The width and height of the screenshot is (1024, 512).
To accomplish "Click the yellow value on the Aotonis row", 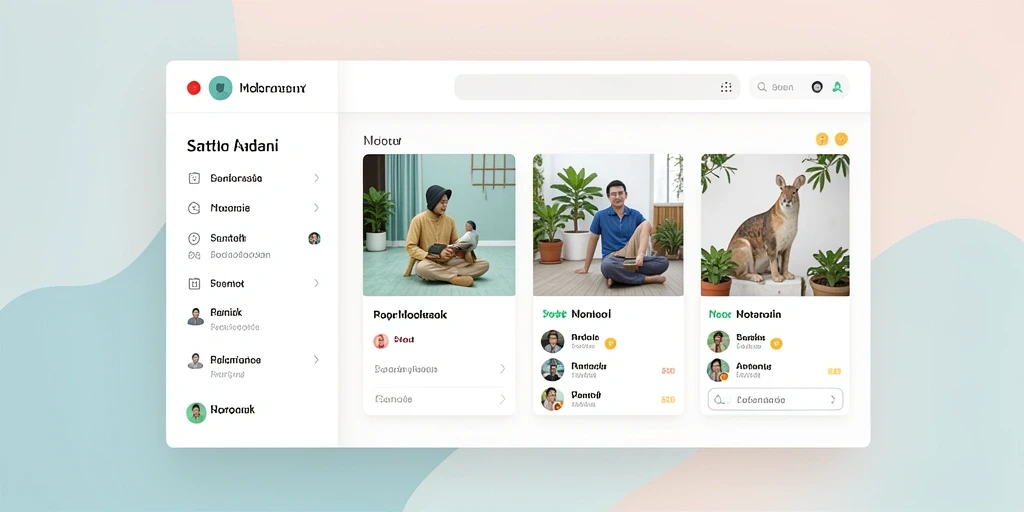I will click(x=834, y=371).
